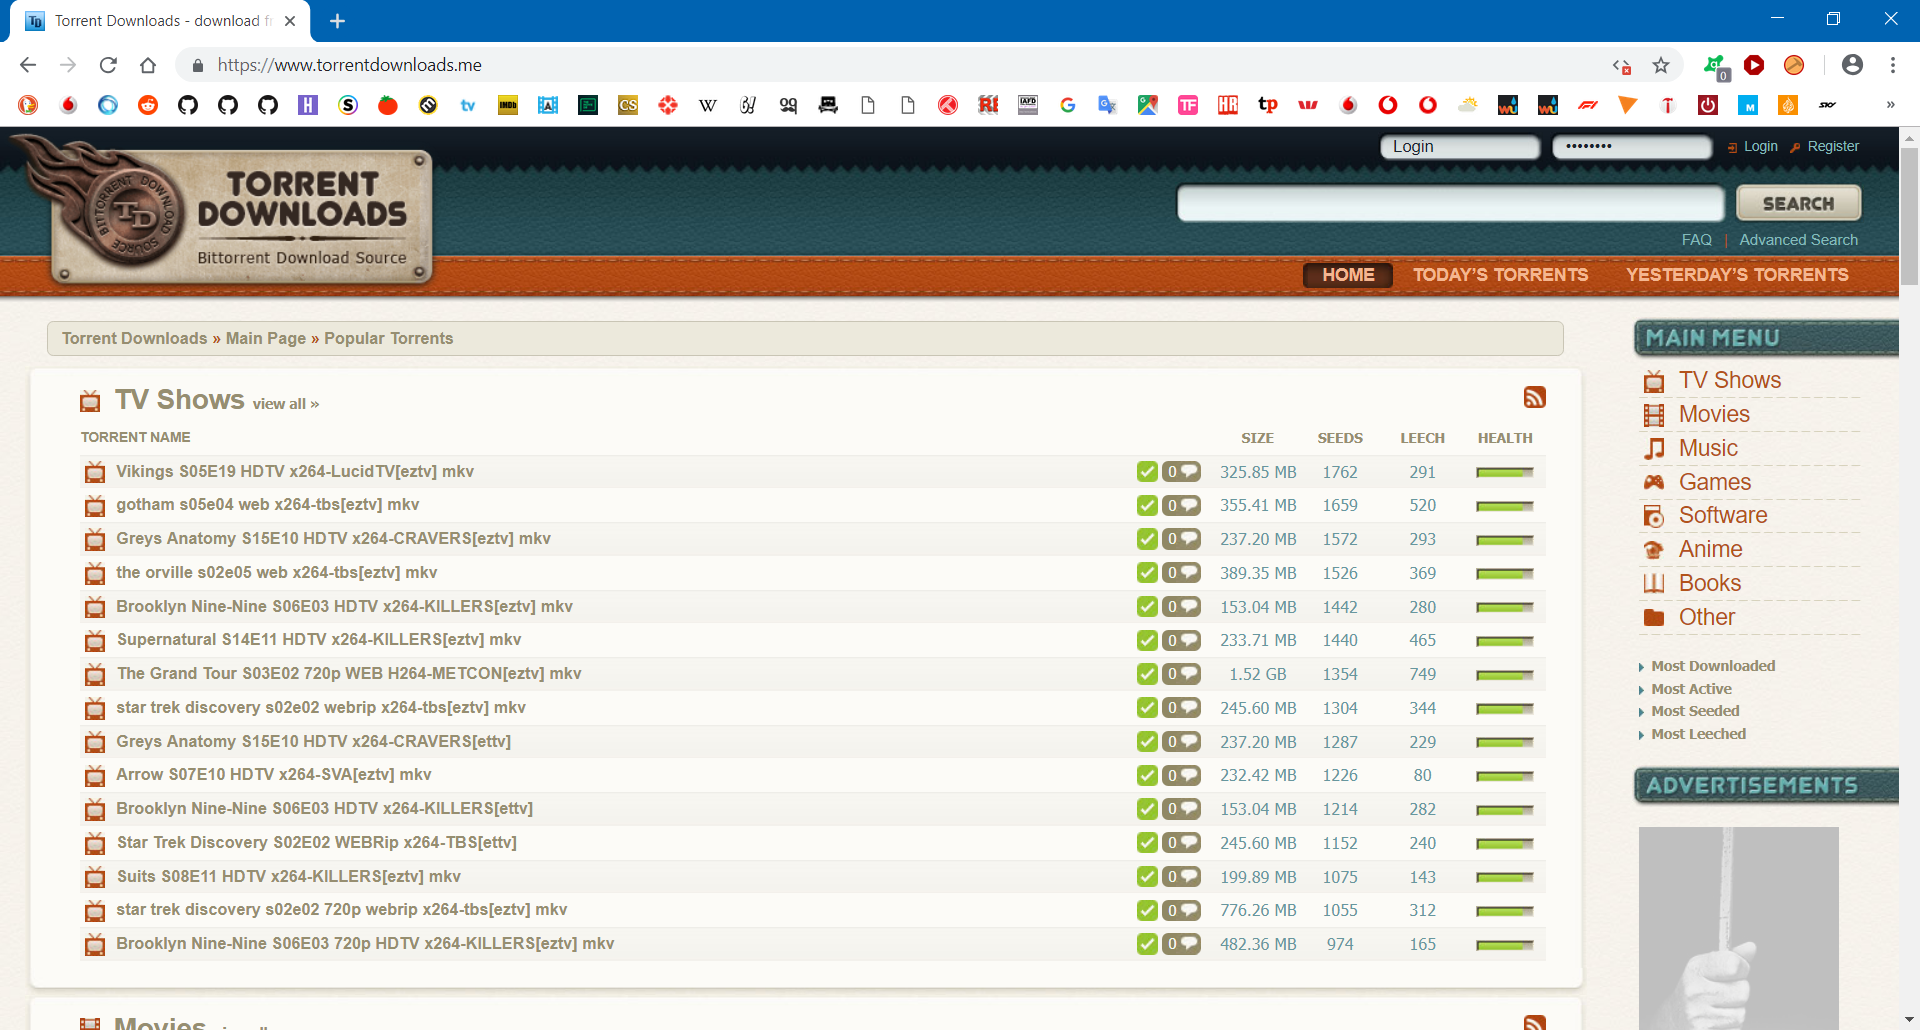This screenshot has width=1920, height=1030.
Task: Open the browser profile avatar menu
Action: (1853, 64)
